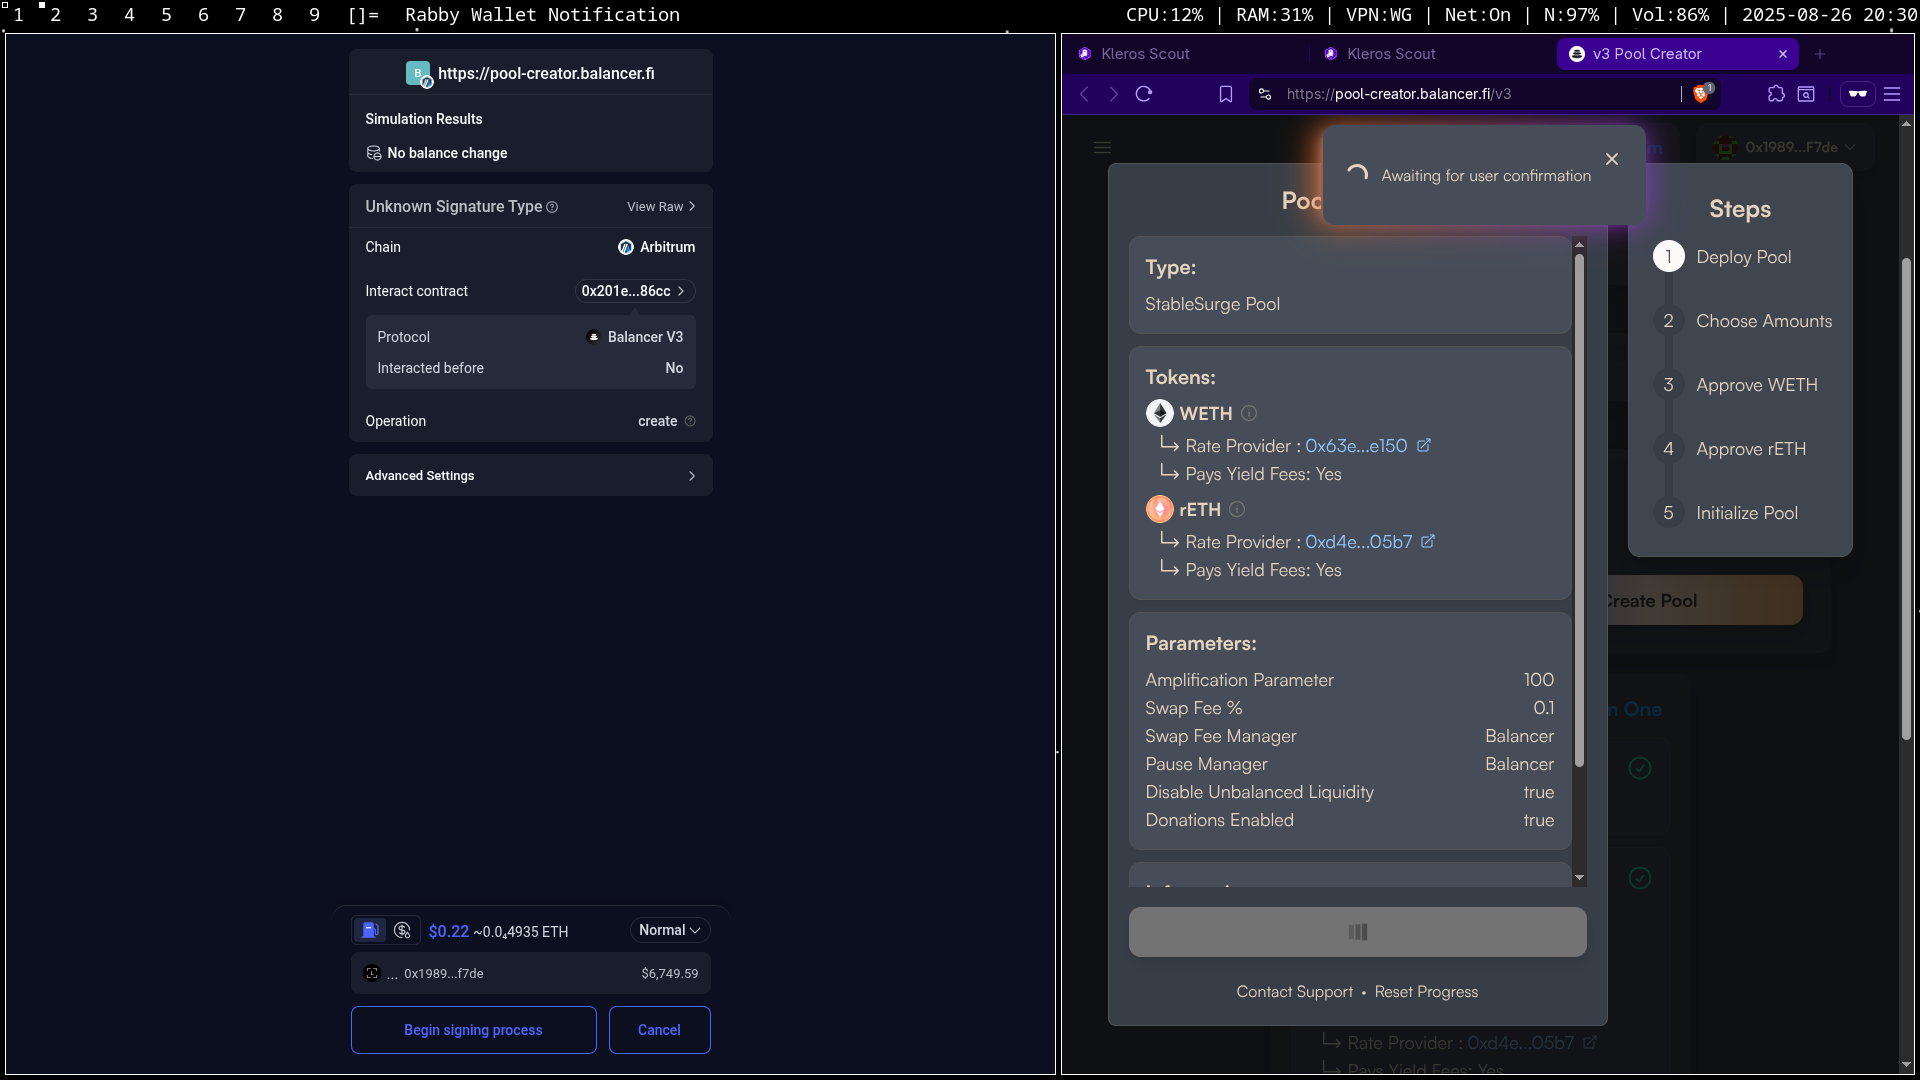Viewport: 1920px width, 1080px height.
Task: Click the wallet account 0x1989...f7de avatar icon
Action: [372, 973]
